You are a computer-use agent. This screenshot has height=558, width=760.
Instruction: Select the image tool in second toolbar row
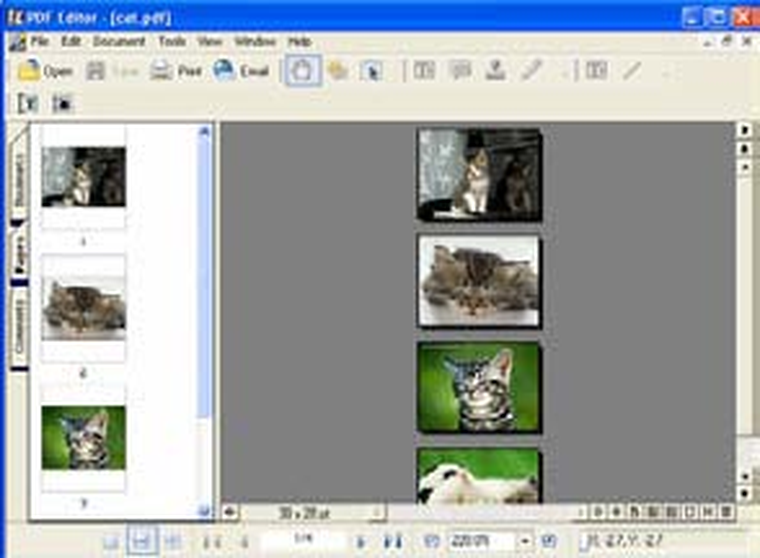pos(62,103)
